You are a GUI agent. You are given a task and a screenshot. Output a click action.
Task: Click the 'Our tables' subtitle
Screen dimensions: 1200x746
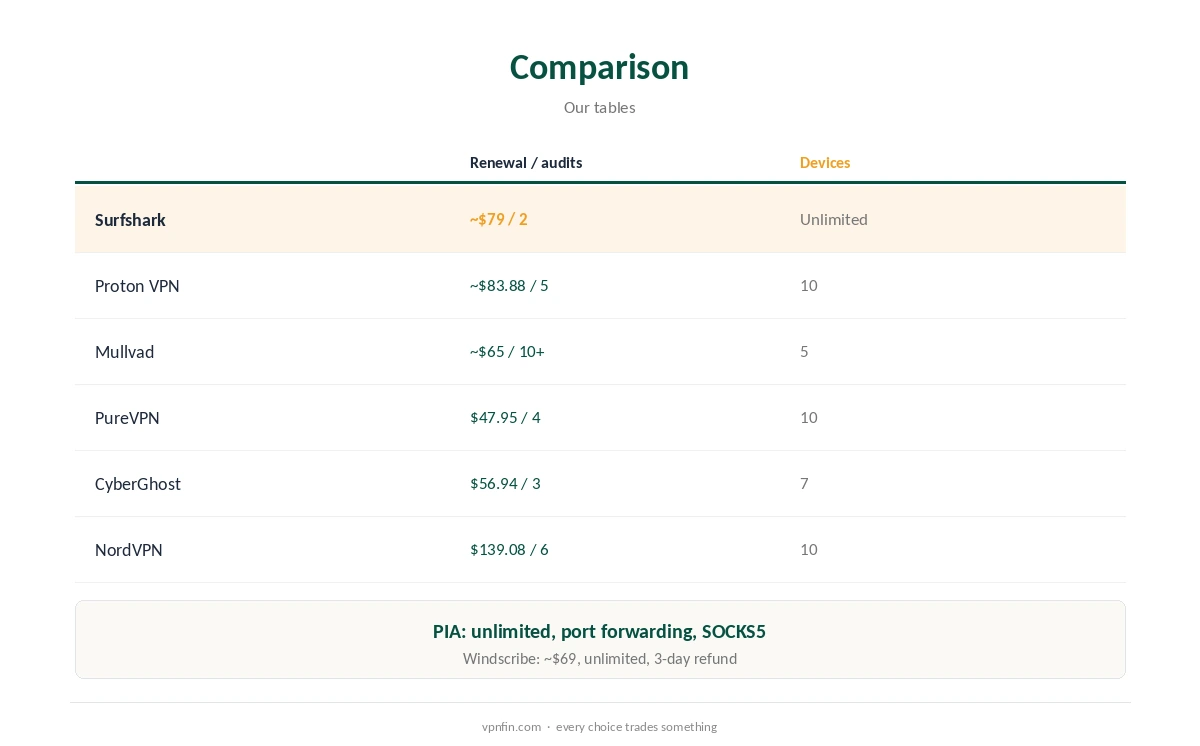click(599, 107)
